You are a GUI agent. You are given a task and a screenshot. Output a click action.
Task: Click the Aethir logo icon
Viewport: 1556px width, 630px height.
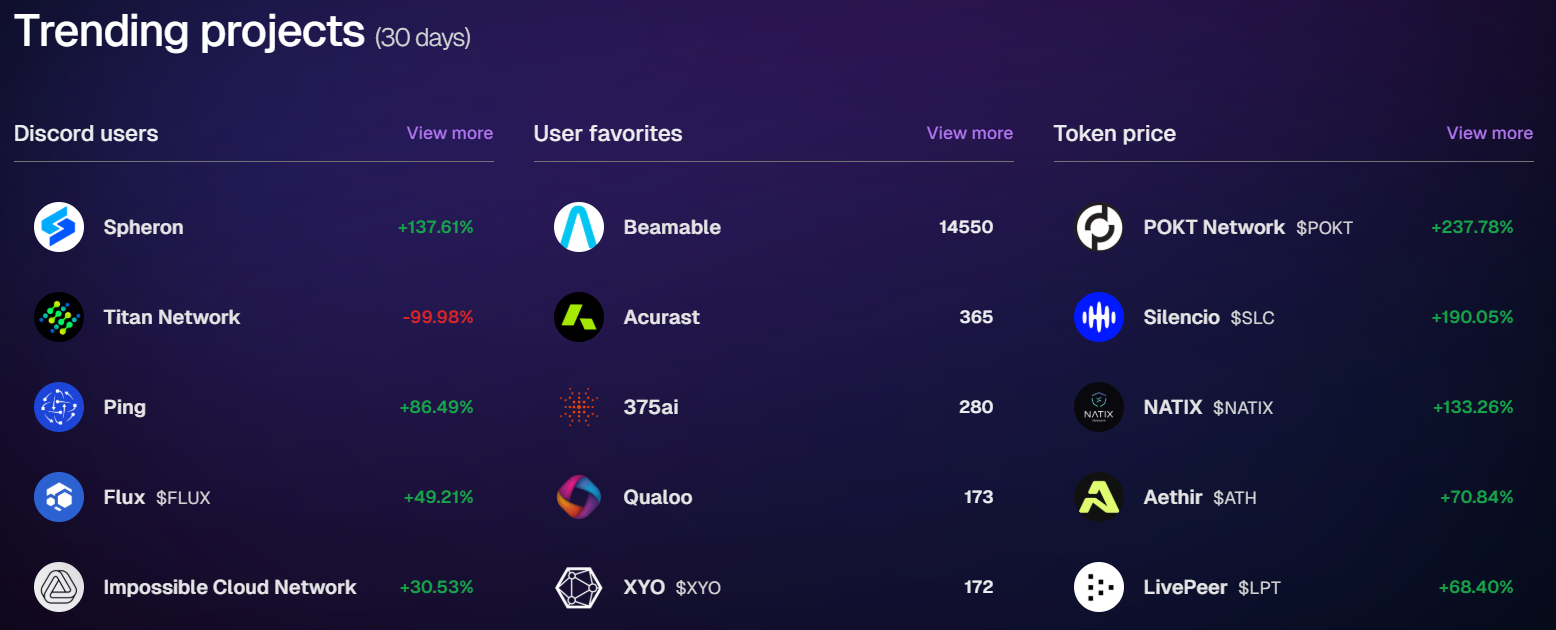[x=1099, y=497]
